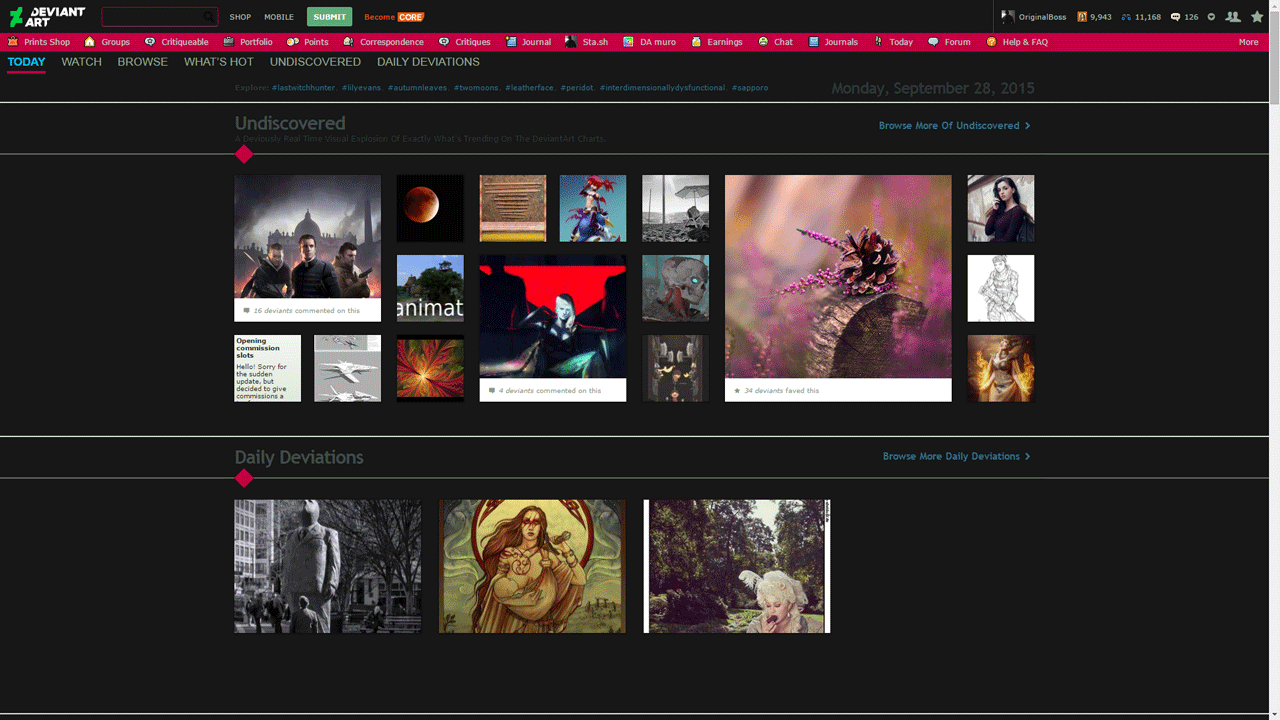Click the Earnings icon
The width and height of the screenshot is (1280, 720).
click(x=696, y=42)
